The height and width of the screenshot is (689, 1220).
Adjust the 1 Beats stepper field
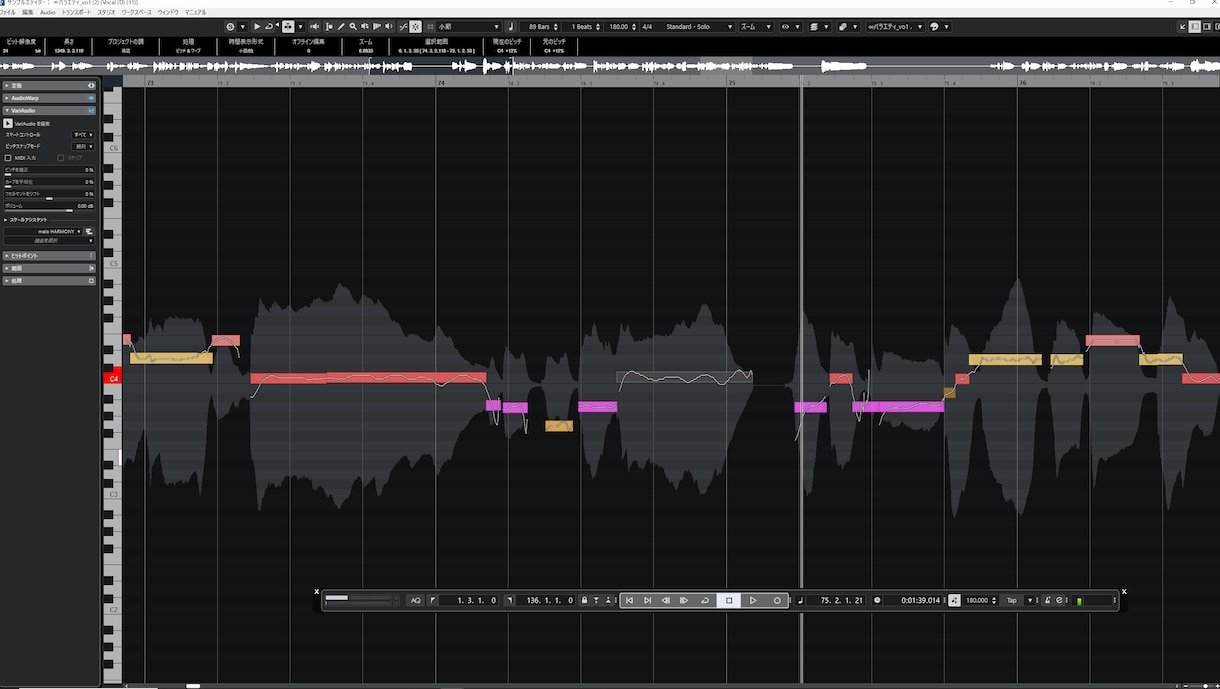(581, 26)
